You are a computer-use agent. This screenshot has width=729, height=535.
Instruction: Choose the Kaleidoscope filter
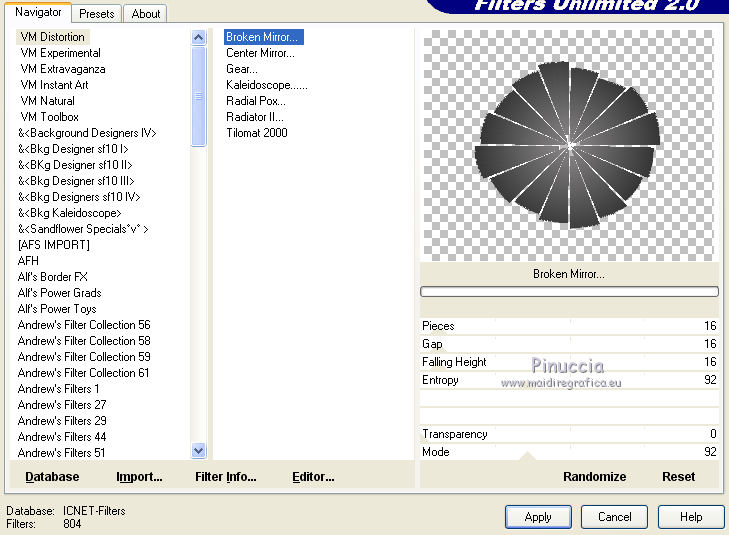click(266, 85)
